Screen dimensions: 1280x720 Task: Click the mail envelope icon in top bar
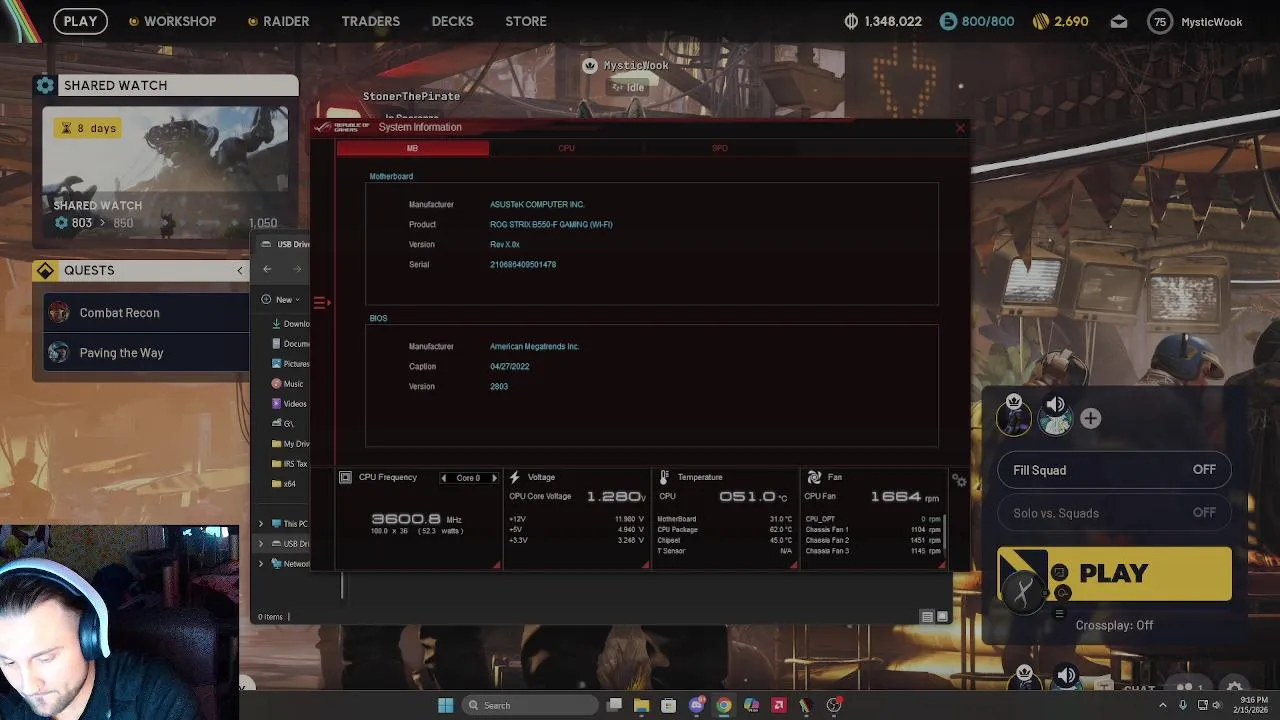point(1119,21)
